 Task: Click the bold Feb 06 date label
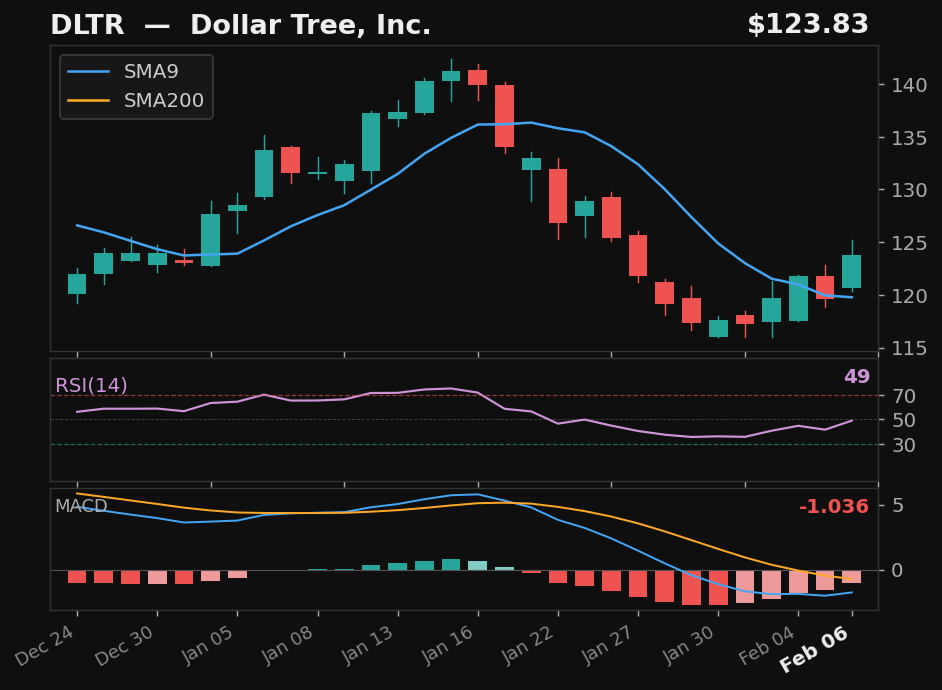click(815, 649)
